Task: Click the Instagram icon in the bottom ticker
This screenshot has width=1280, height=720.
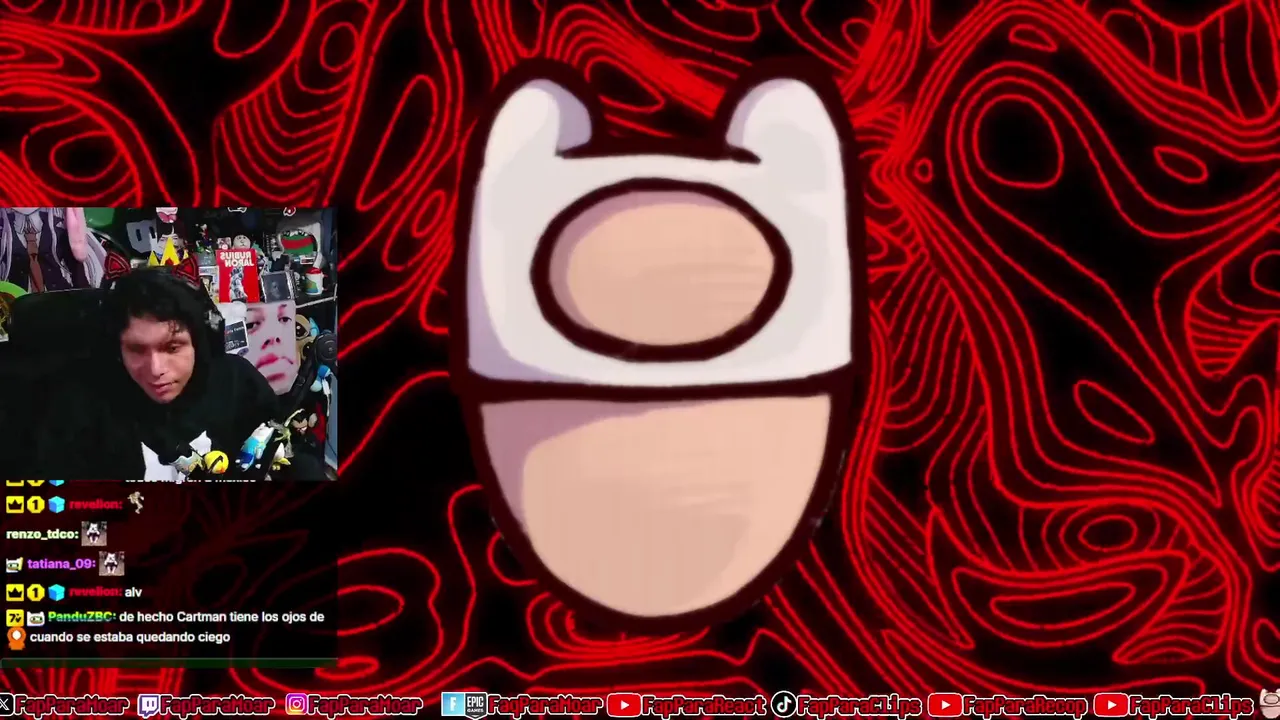Action: (297, 704)
